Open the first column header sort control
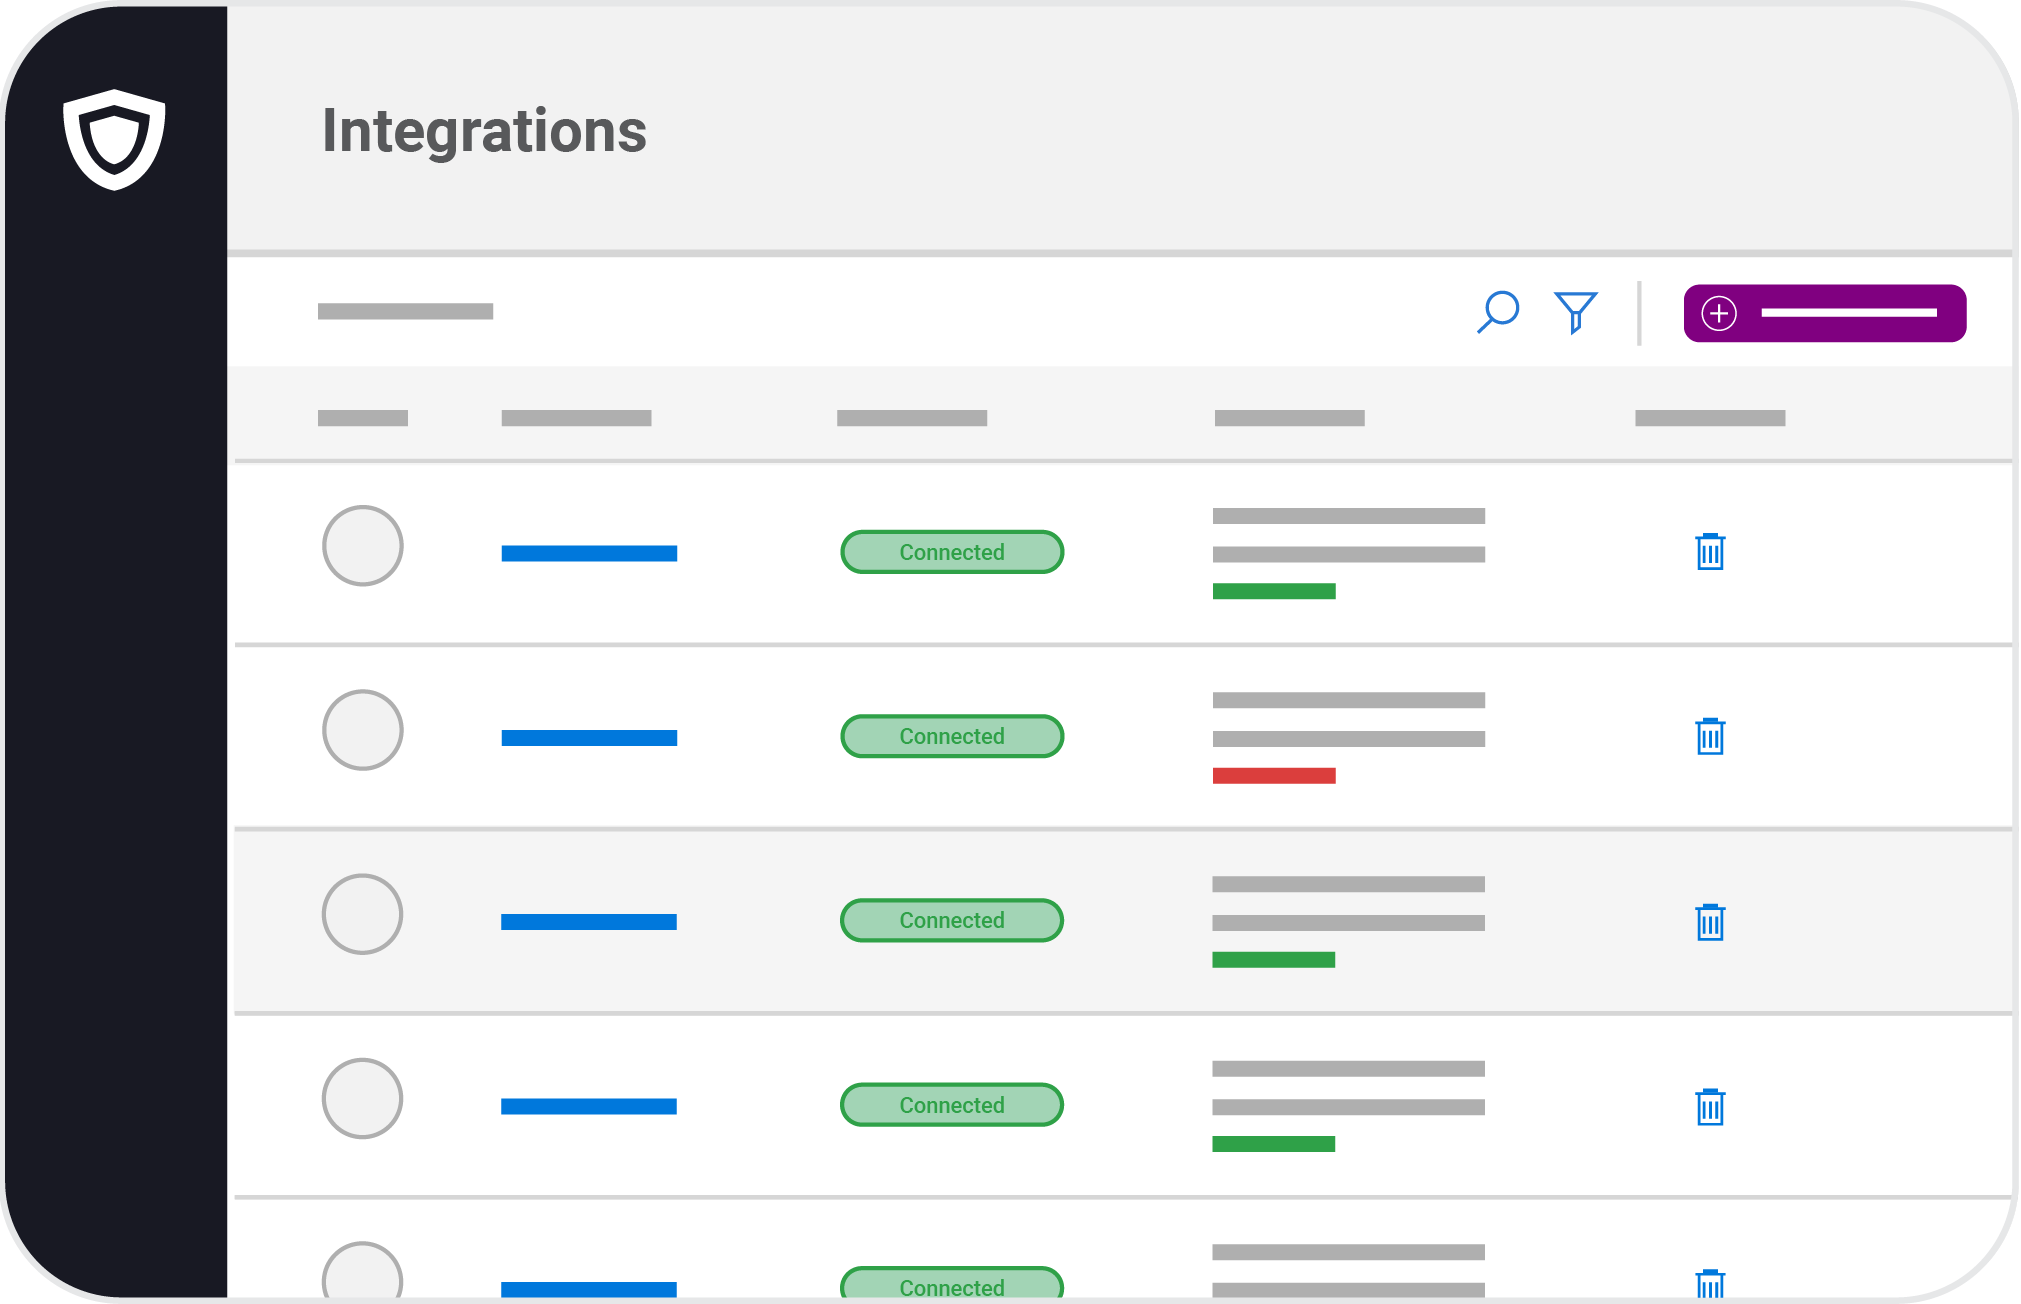Screen dimensions: 2021x1304 point(363,416)
